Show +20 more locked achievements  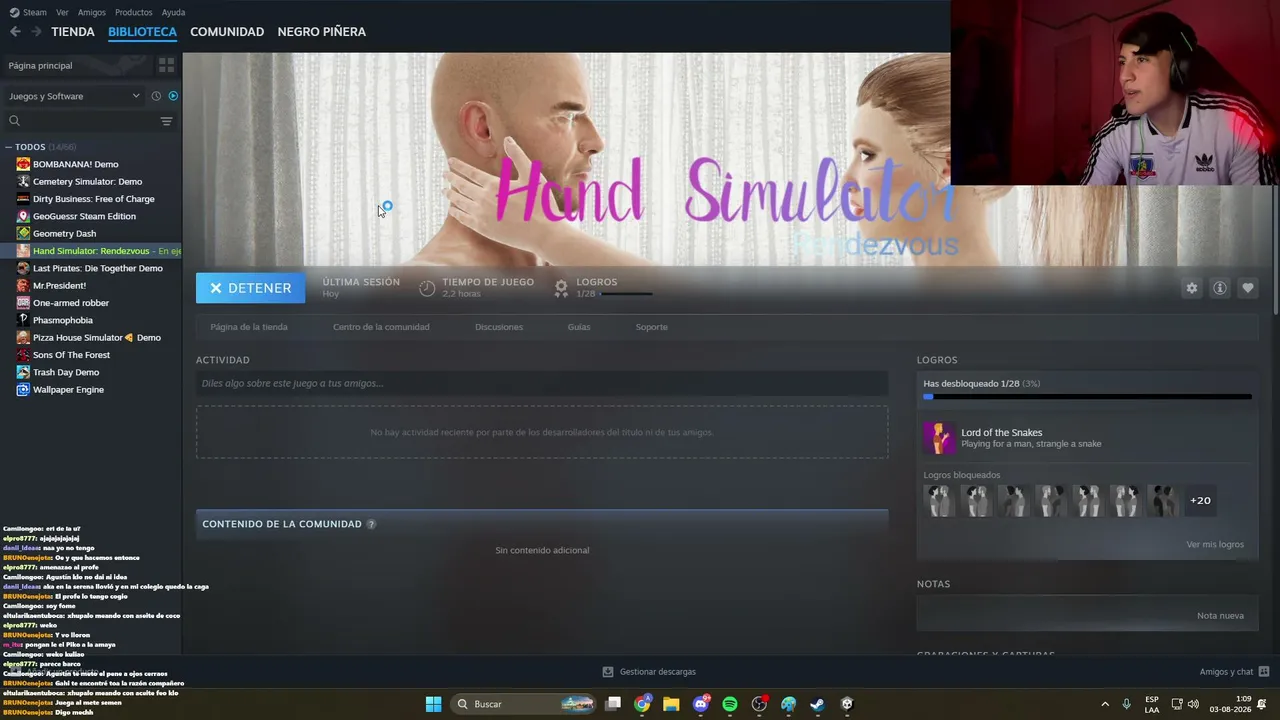1200,500
